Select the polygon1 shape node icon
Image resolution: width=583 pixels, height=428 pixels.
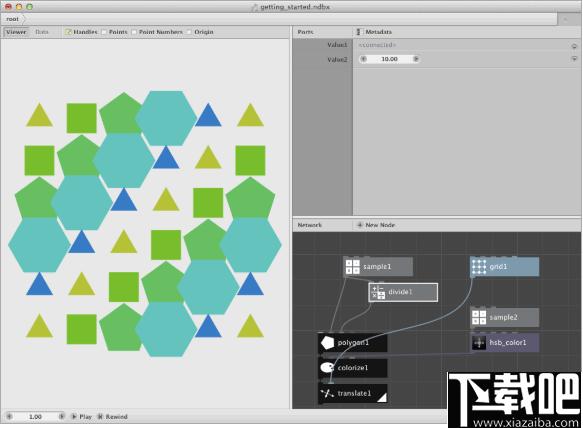click(327, 342)
